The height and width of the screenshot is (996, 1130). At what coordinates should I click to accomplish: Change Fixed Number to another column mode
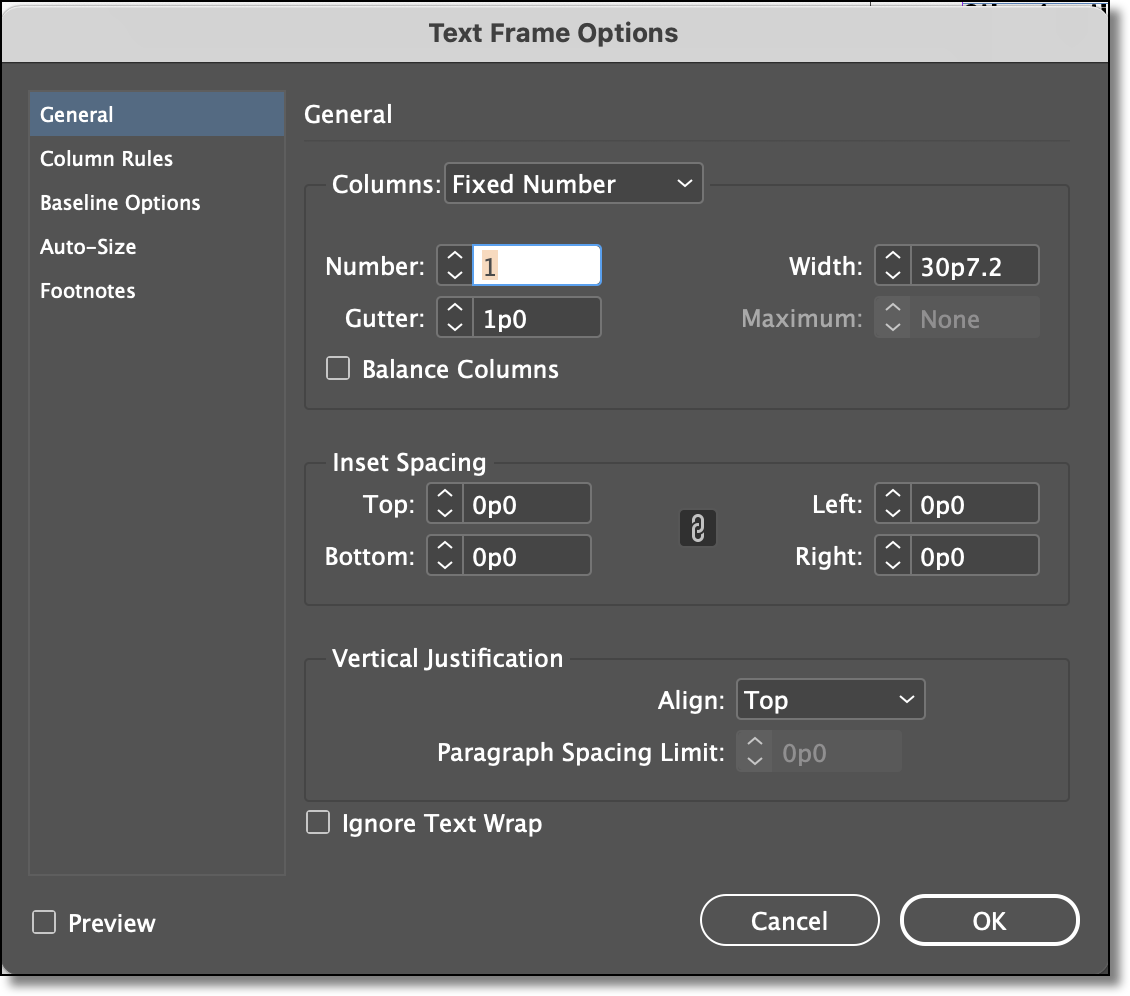573,183
